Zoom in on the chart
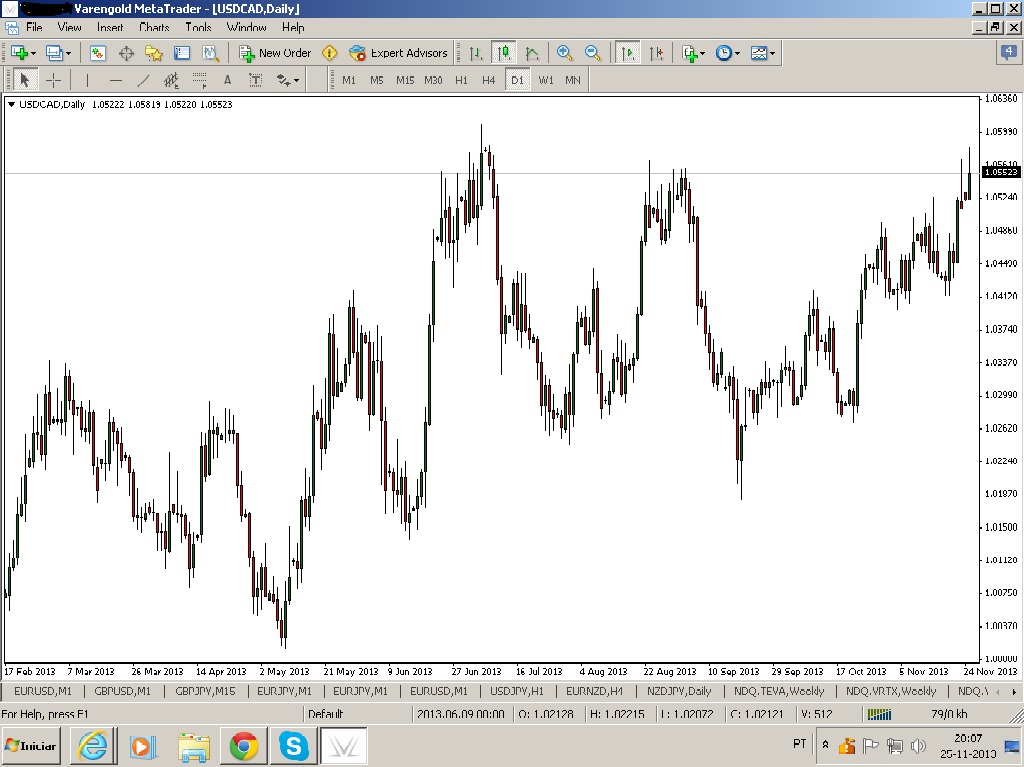This screenshot has width=1024, height=767. pyautogui.click(x=565, y=53)
